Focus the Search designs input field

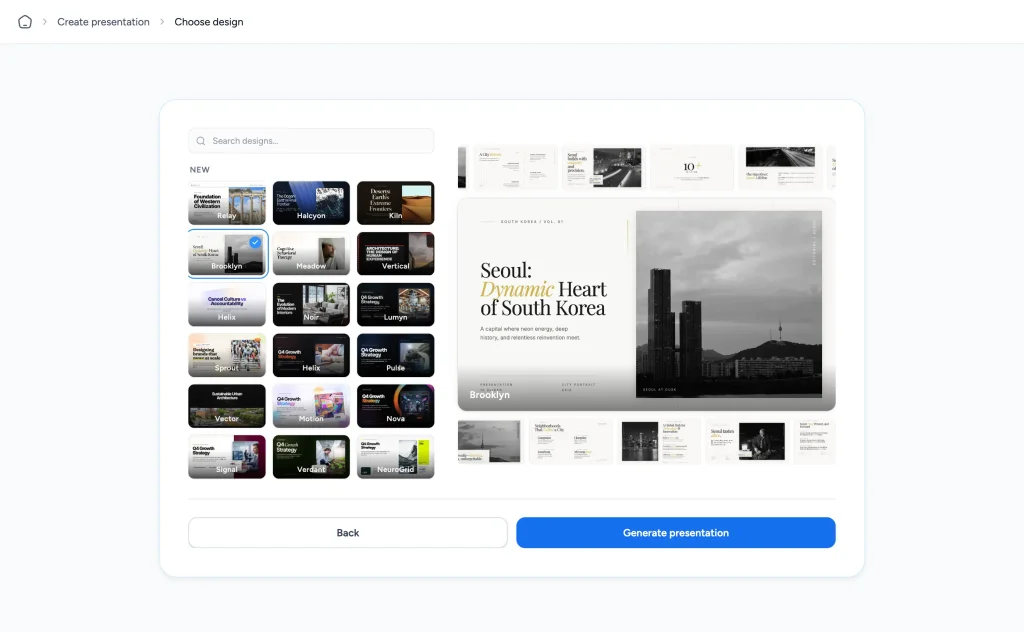(312, 141)
